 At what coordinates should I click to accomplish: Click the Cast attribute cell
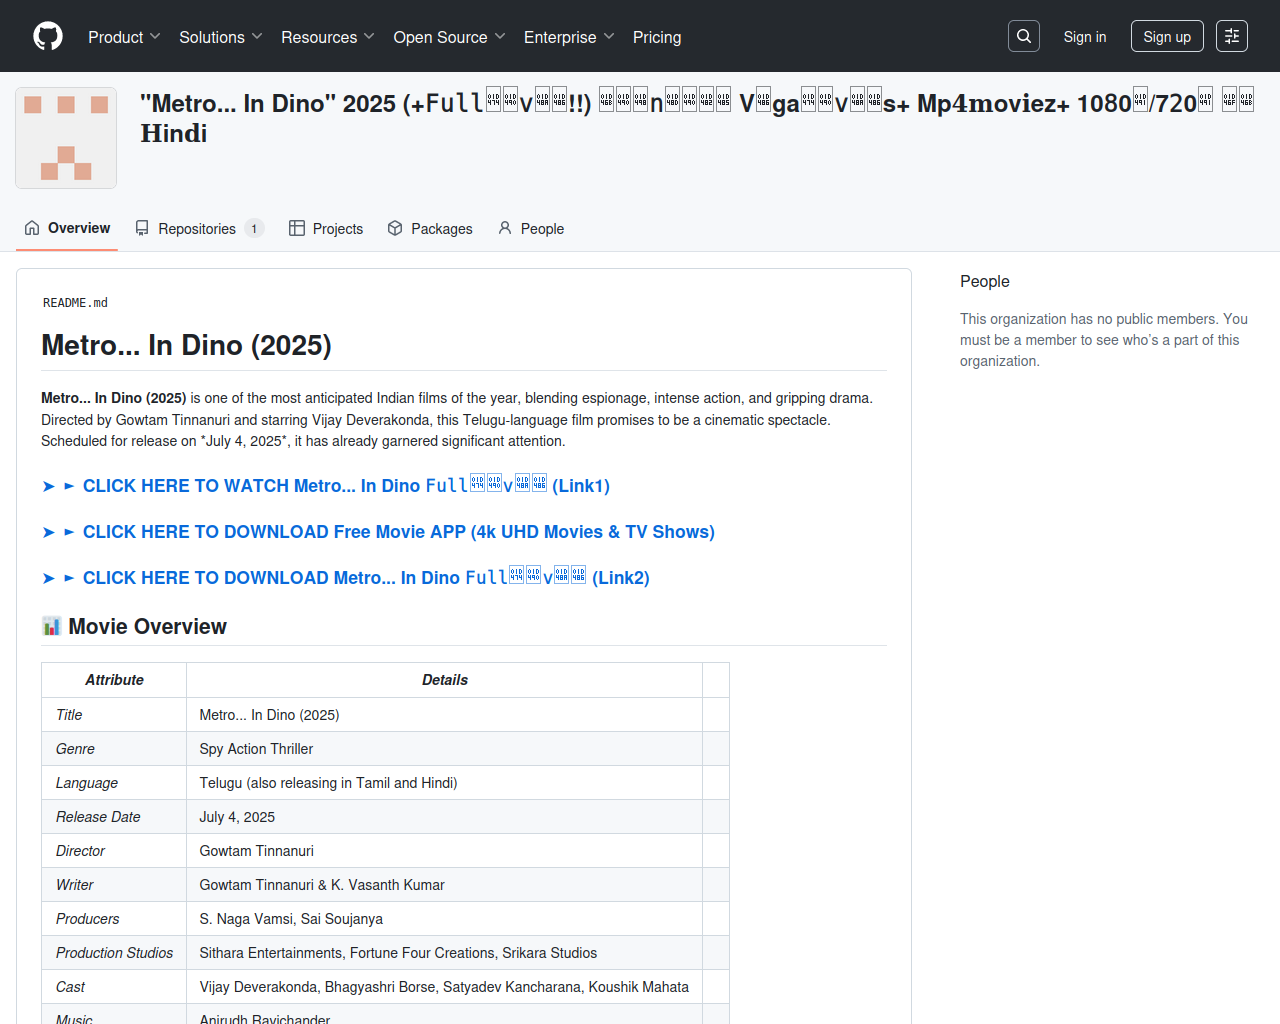pos(114,987)
